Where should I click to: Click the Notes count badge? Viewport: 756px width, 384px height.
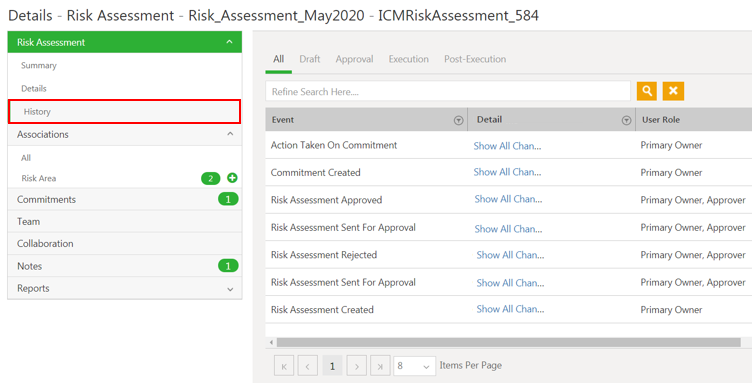228,266
